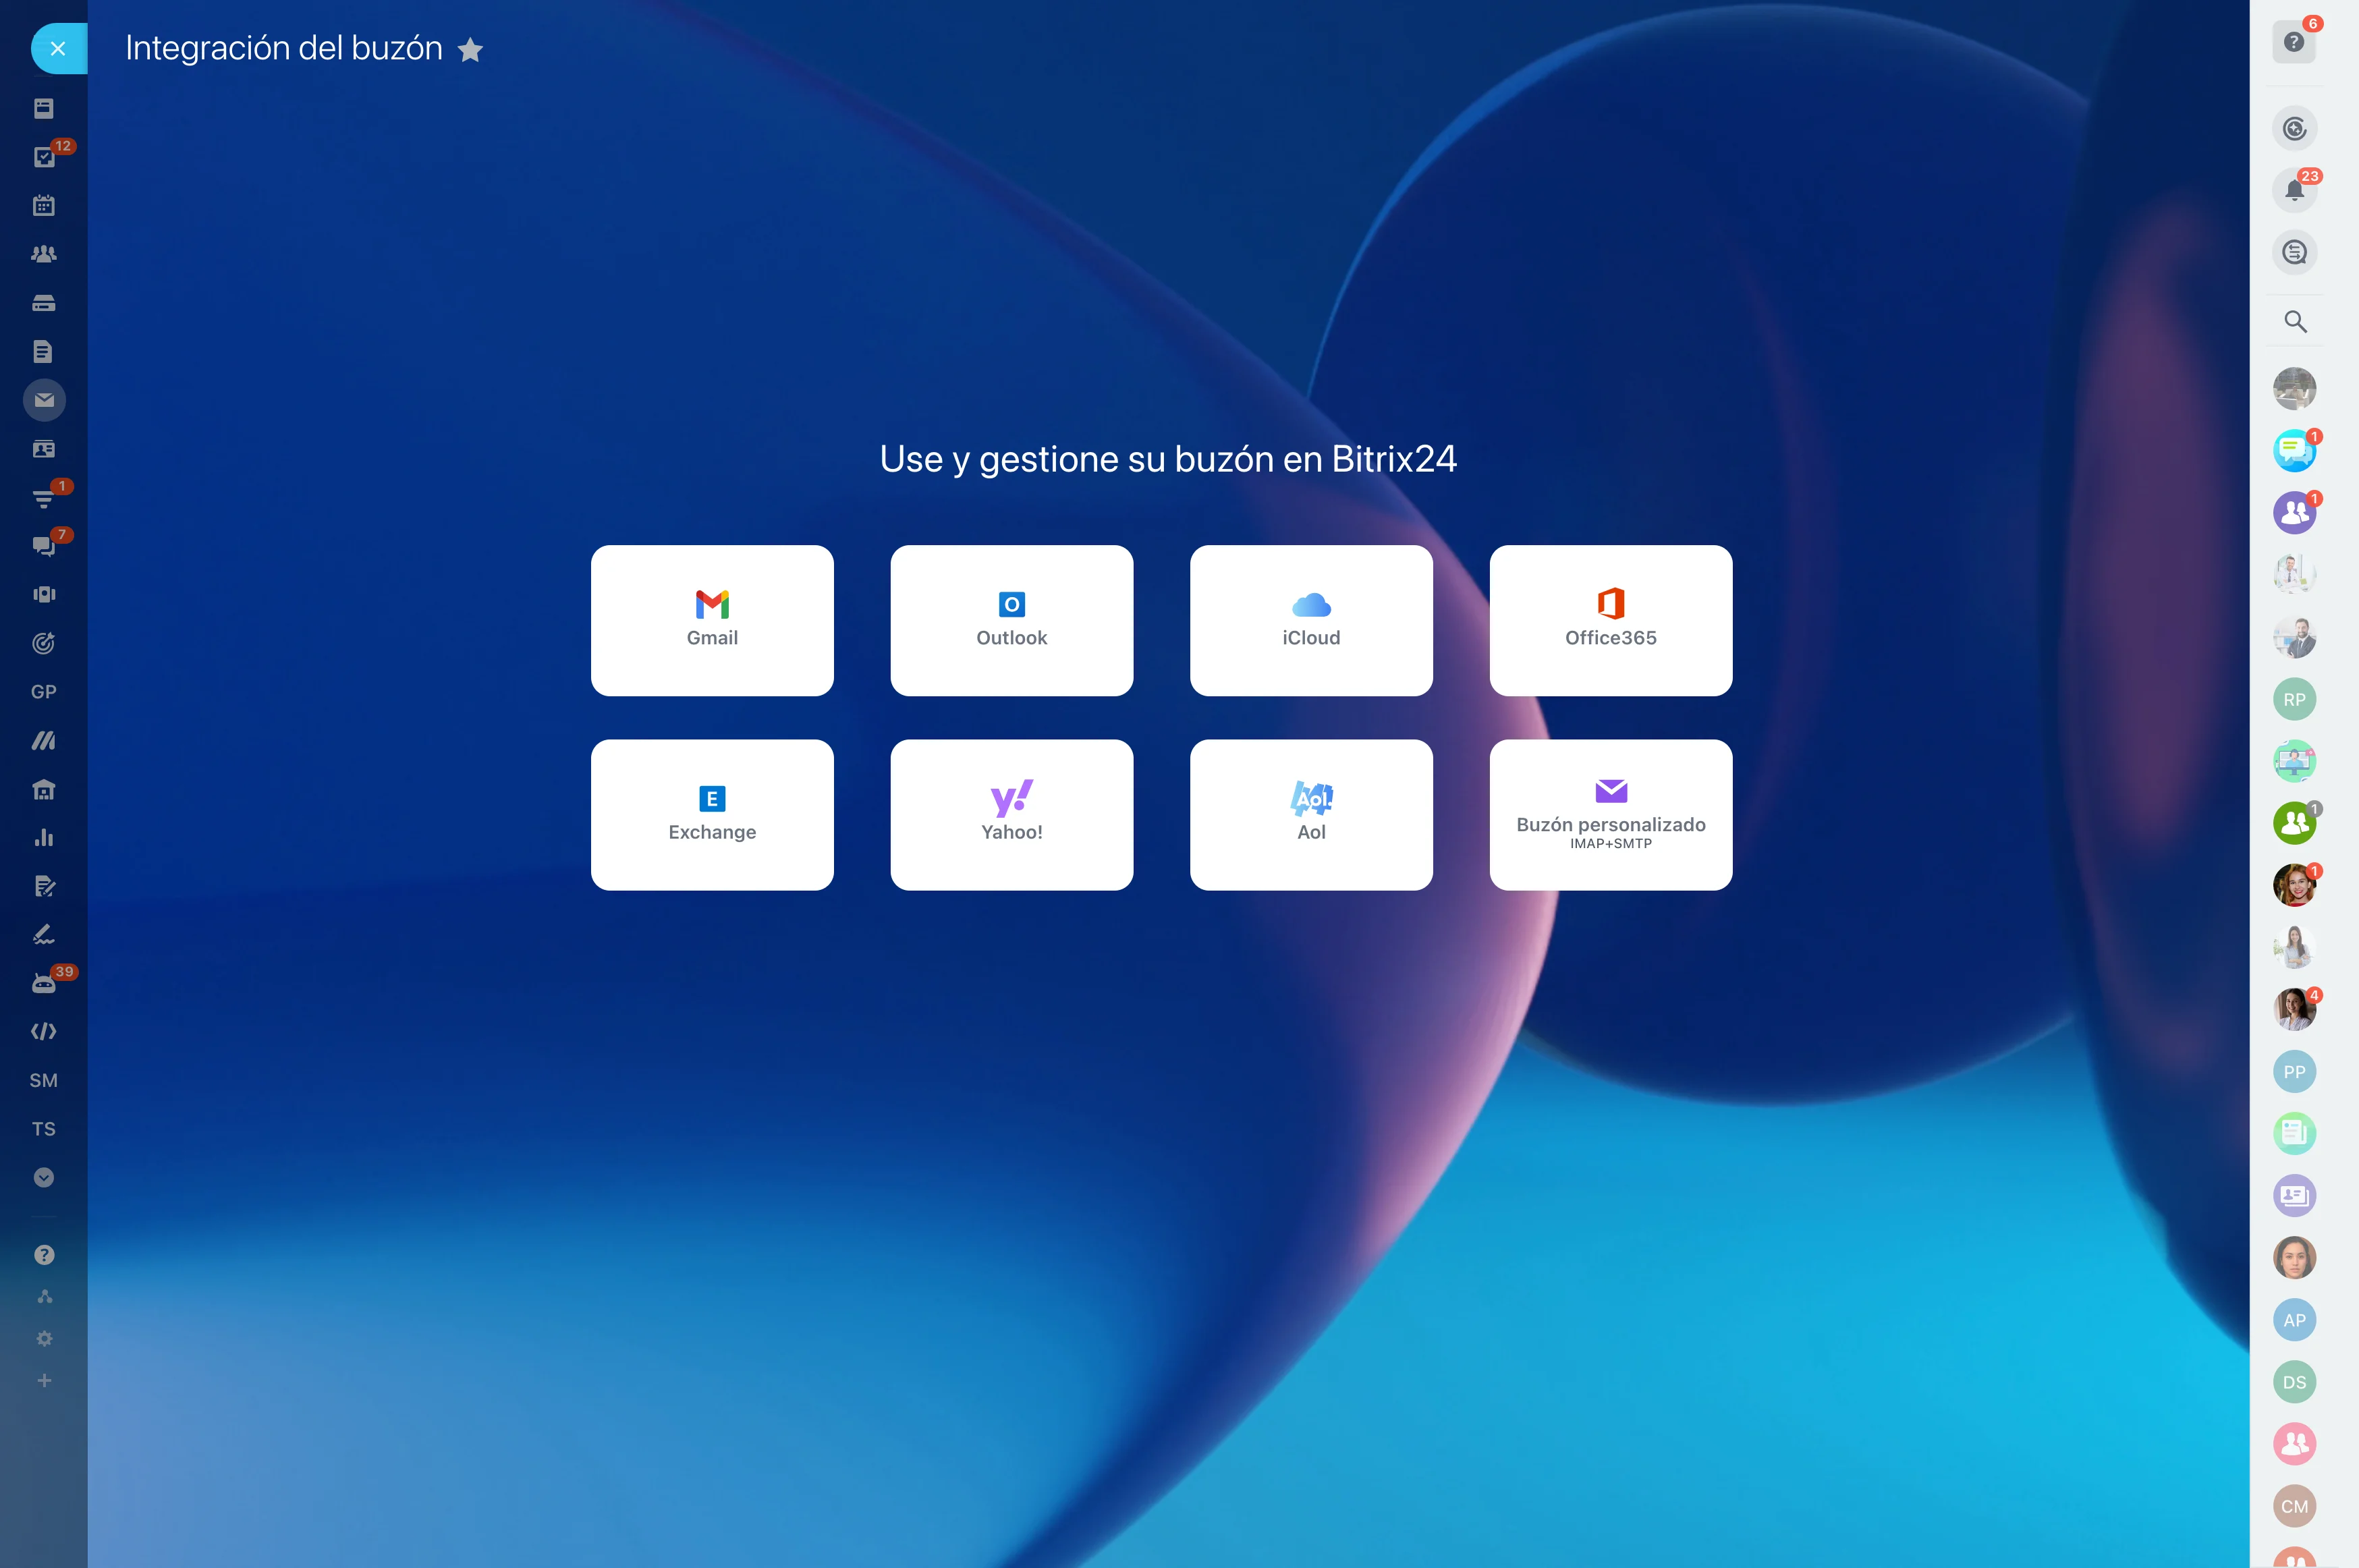Click the Yahoo! mailbox tile
The image size is (2359, 1568).
(x=1011, y=814)
